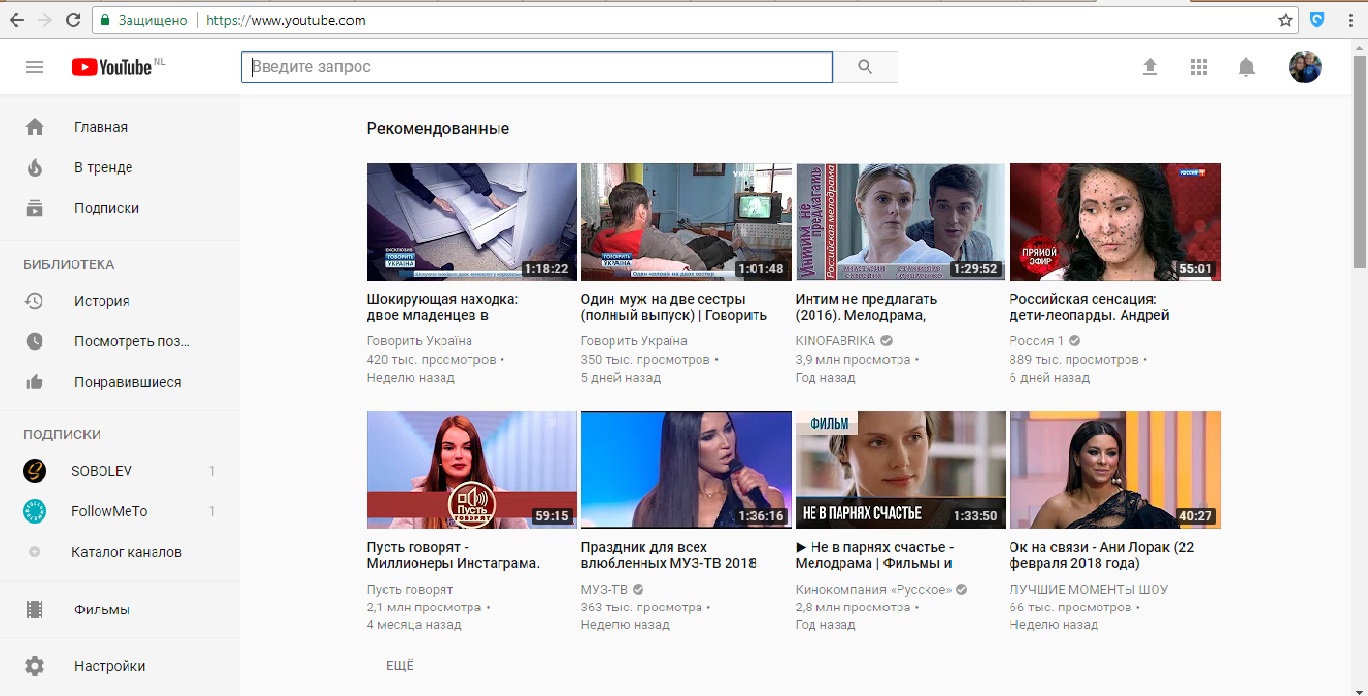This screenshot has height=696, width=1368.
Task: Open SOBOLEV channel subscription
Action: [x=101, y=471]
